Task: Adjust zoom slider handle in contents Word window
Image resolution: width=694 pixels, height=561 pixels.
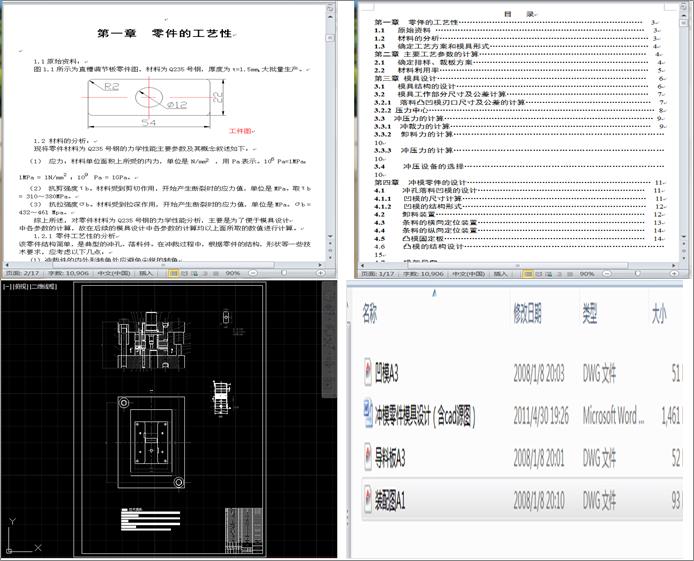Action: click(638, 273)
